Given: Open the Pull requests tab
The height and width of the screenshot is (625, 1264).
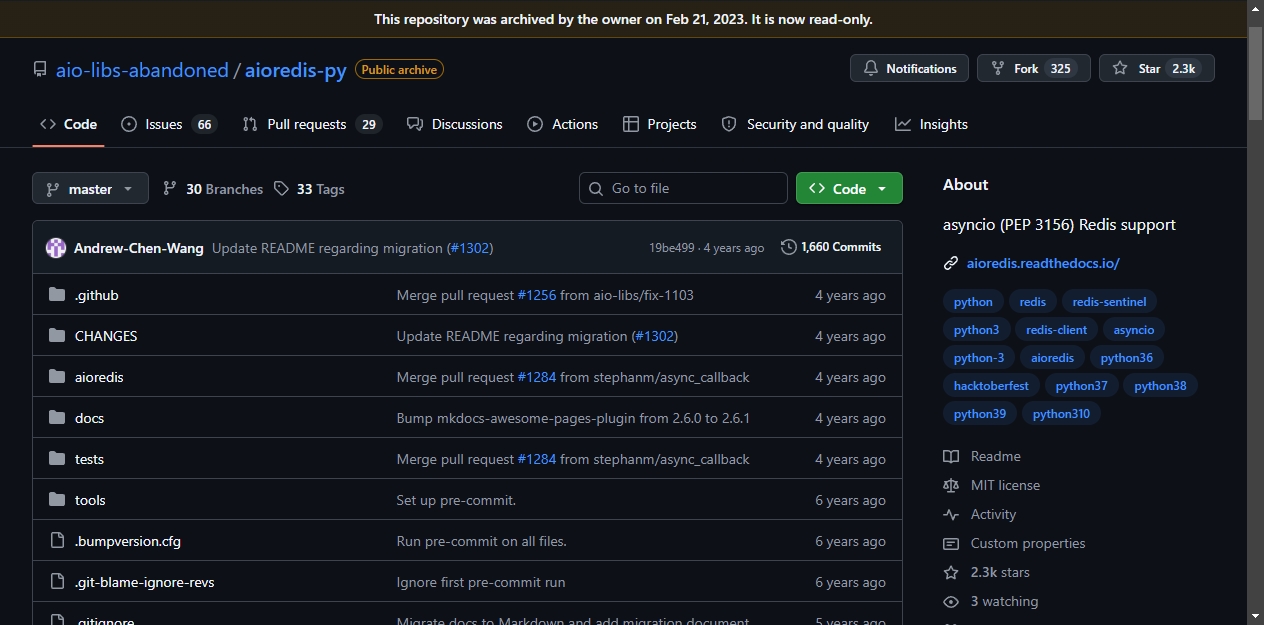Looking at the screenshot, I should pyautogui.click(x=312, y=124).
